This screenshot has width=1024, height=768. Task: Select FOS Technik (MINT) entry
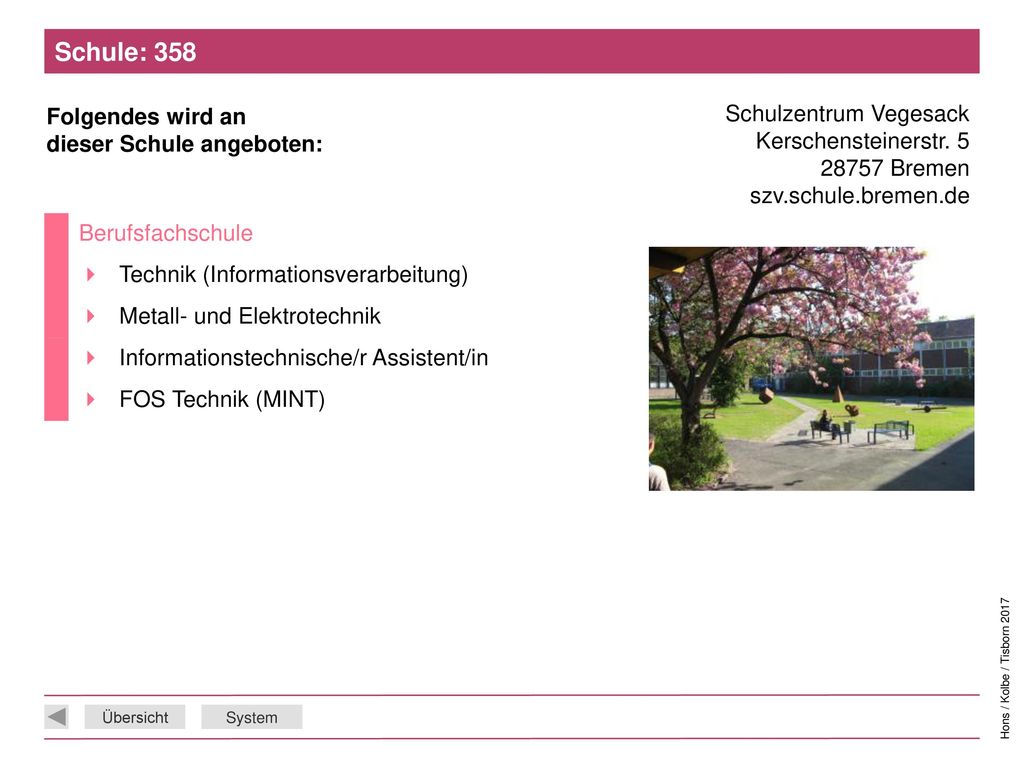[x=222, y=399]
